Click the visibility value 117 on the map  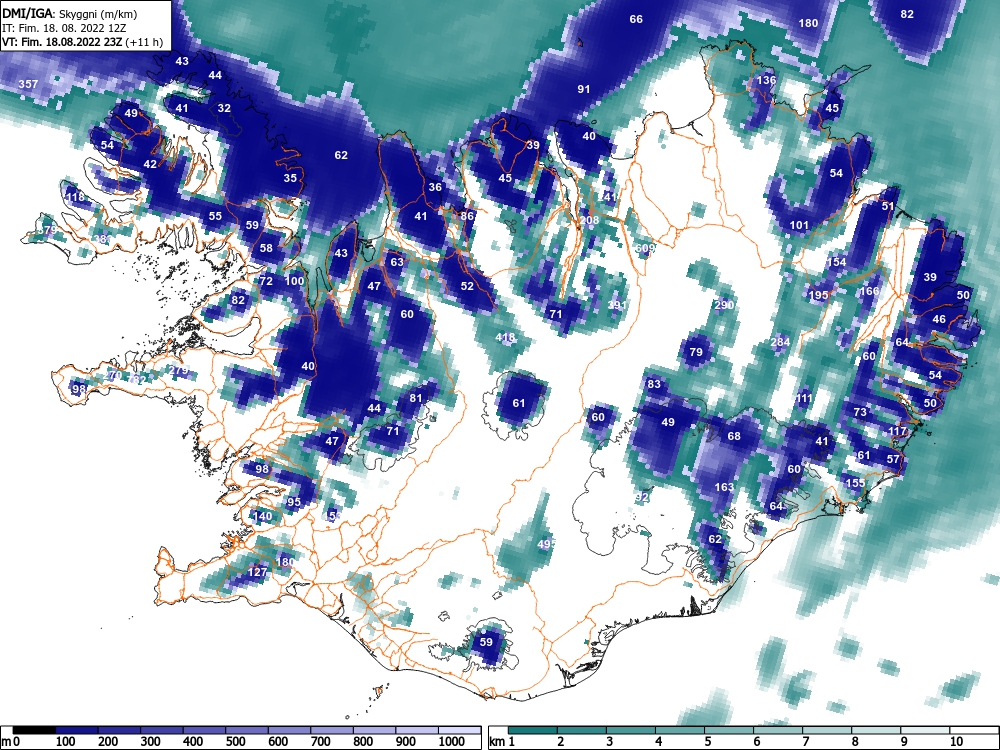coord(897,431)
